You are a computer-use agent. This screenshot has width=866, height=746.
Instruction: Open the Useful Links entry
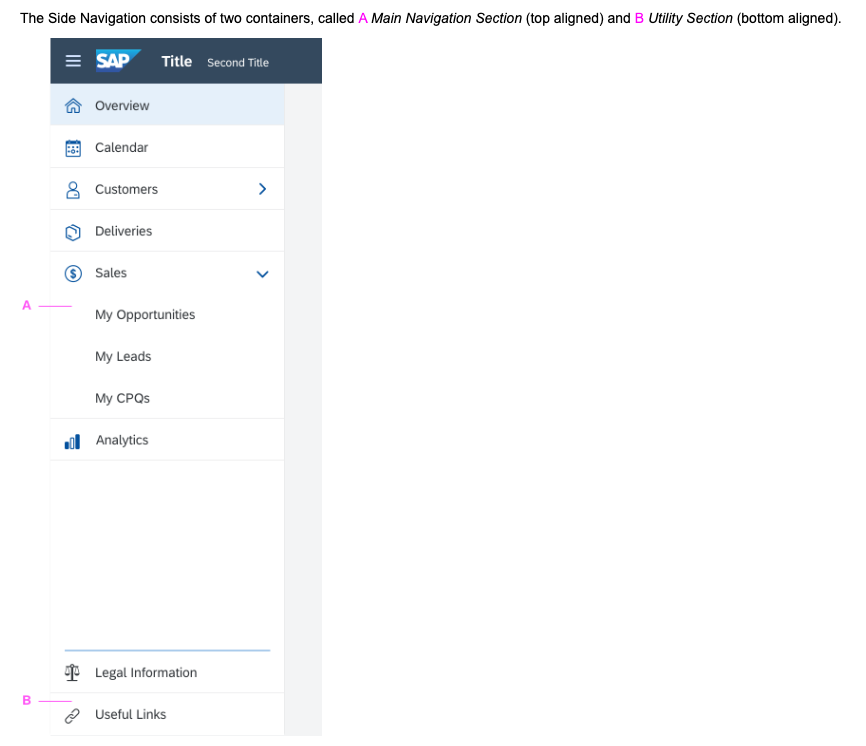tap(132, 714)
